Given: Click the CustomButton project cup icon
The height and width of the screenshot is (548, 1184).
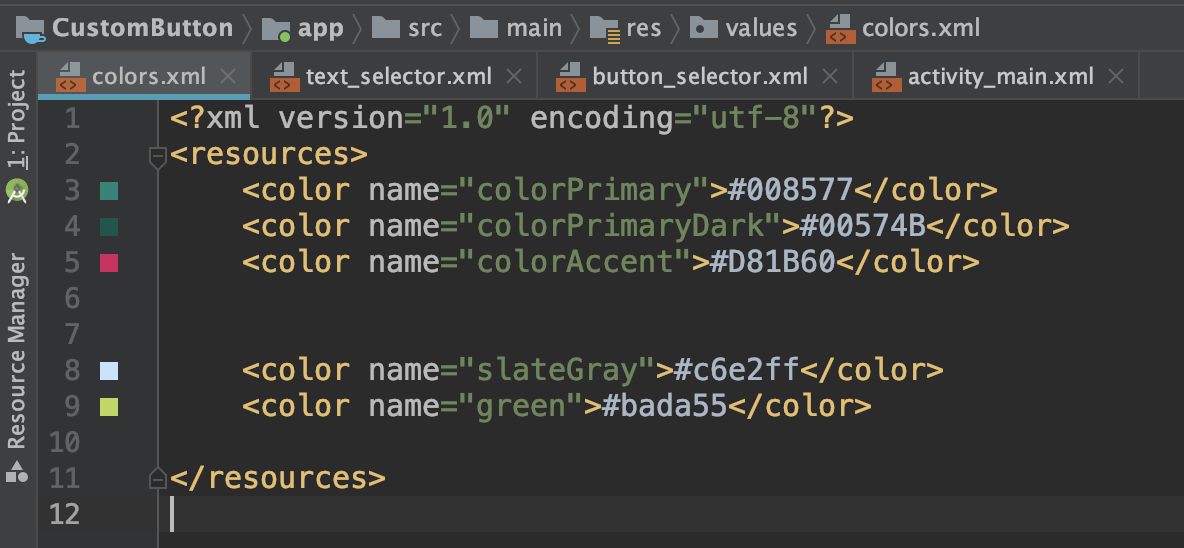Looking at the screenshot, I should tap(31, 29).
